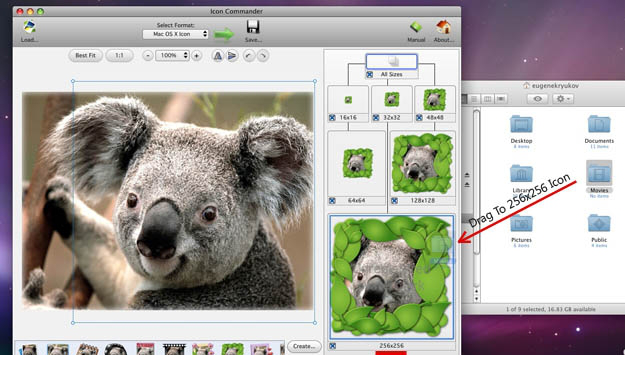The height and width of the screenshot is (369, 625).
Task: Rotate image counter-clockwise
Action: coord(248,56)
